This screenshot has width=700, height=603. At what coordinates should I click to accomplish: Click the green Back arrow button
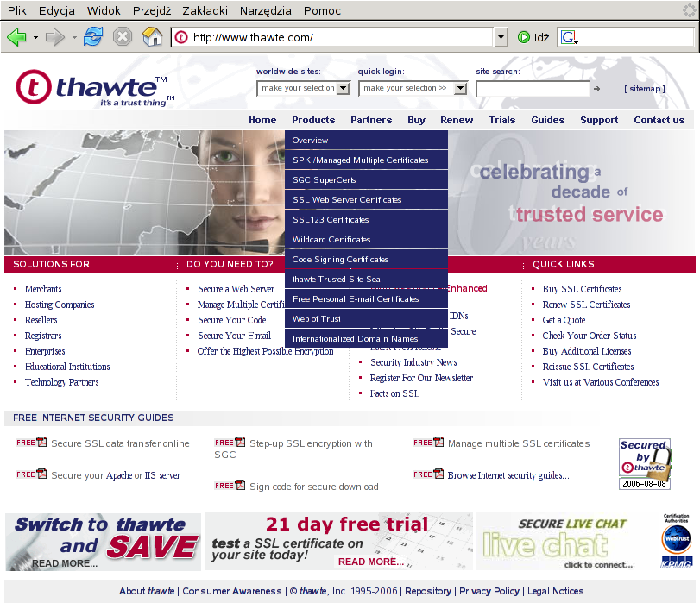coord(17,37)
